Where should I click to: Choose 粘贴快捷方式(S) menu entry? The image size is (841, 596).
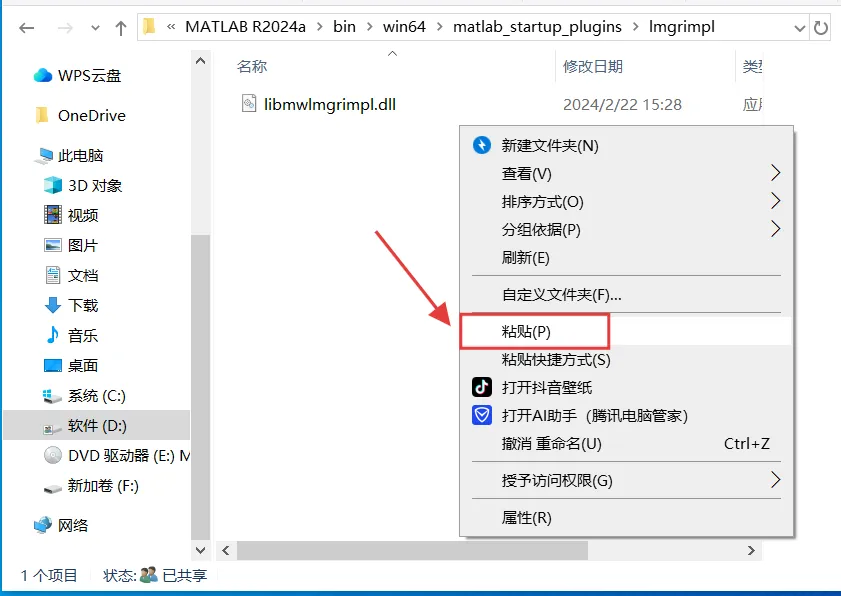[626, 359]
